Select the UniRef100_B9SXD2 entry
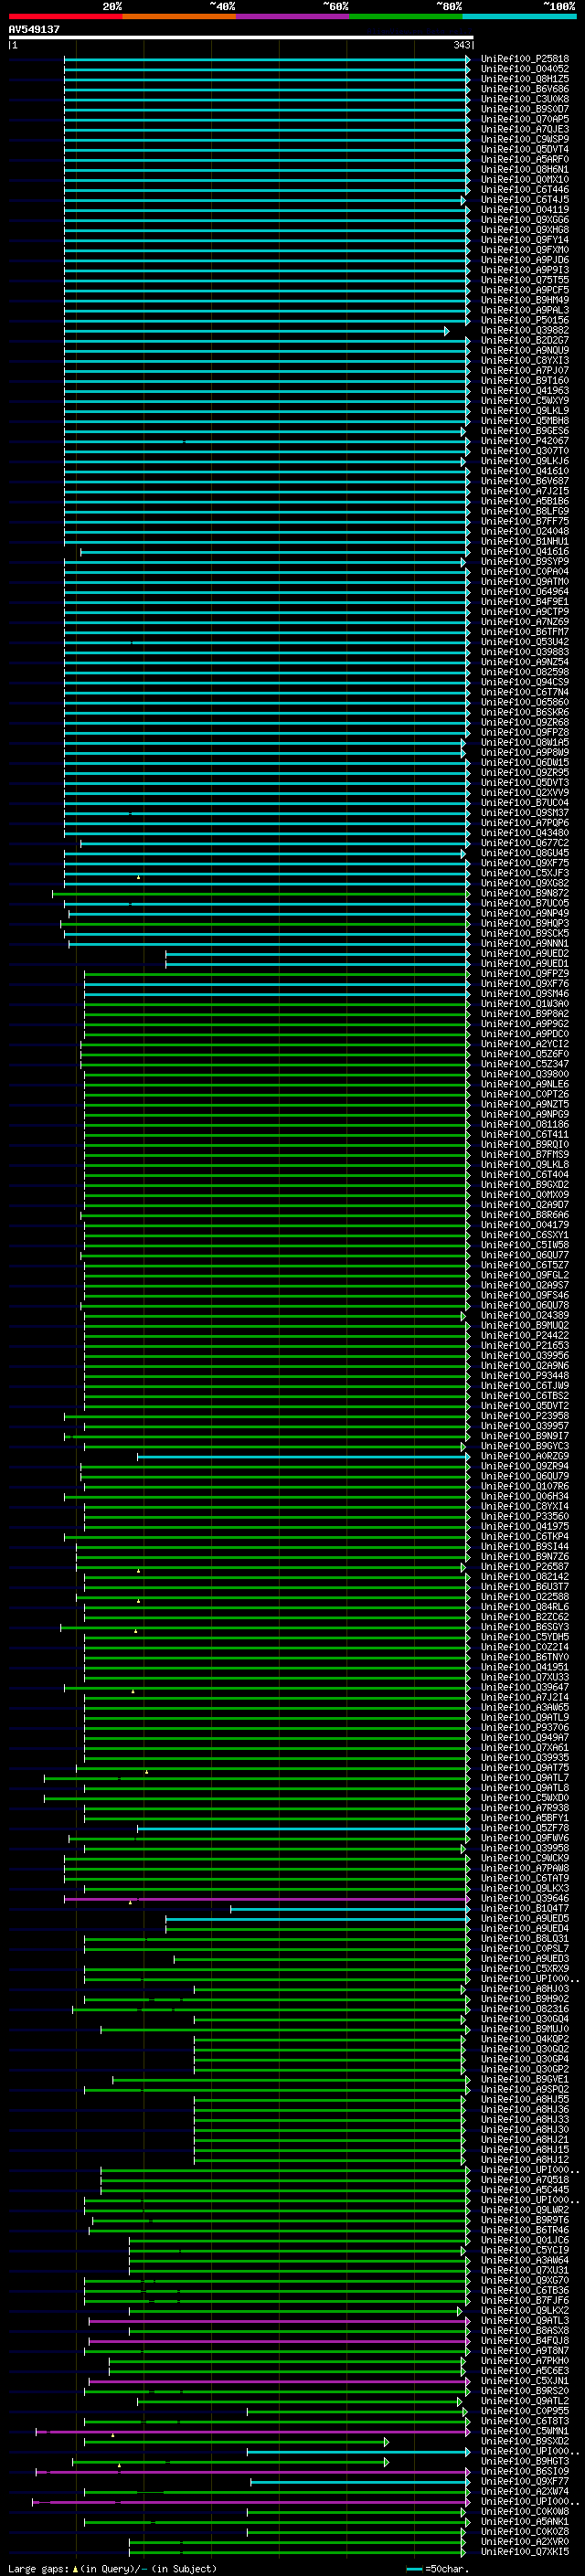 pyautogui.click(x=525, y=2440)
